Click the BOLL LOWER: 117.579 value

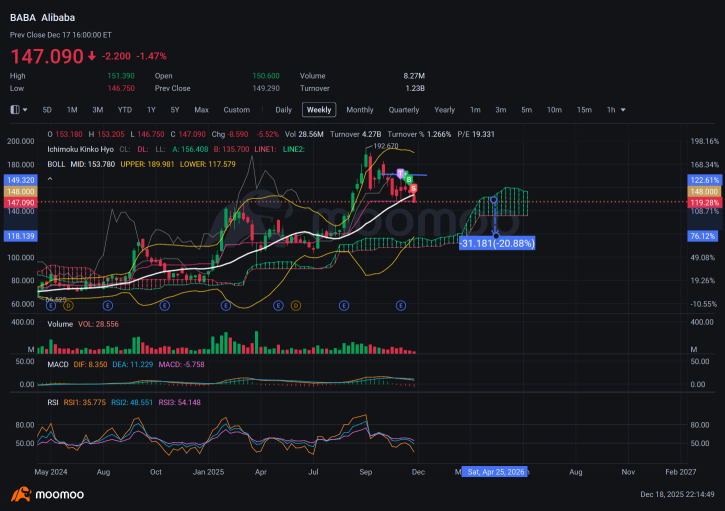pos(208,164)
